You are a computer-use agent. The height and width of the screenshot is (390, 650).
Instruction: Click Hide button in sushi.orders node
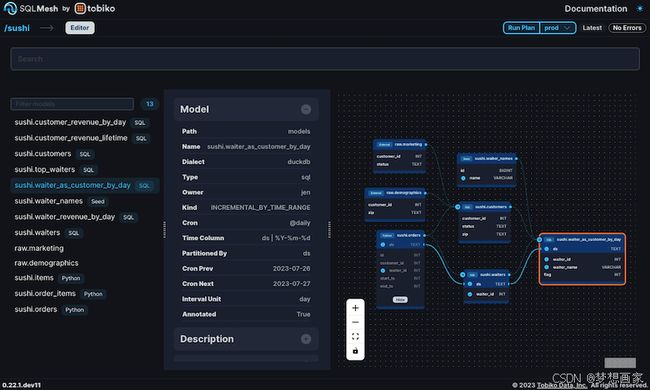pos(400,300)
